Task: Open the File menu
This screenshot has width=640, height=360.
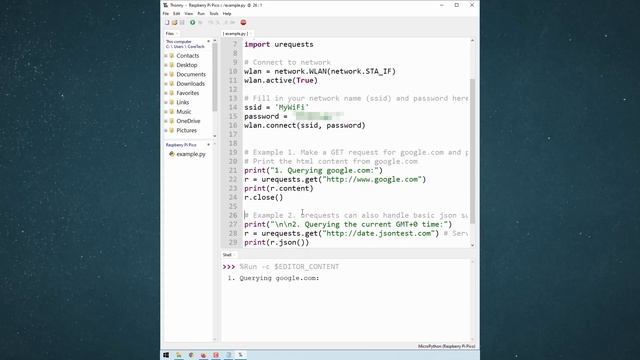Action: click(x=166, y=13)
